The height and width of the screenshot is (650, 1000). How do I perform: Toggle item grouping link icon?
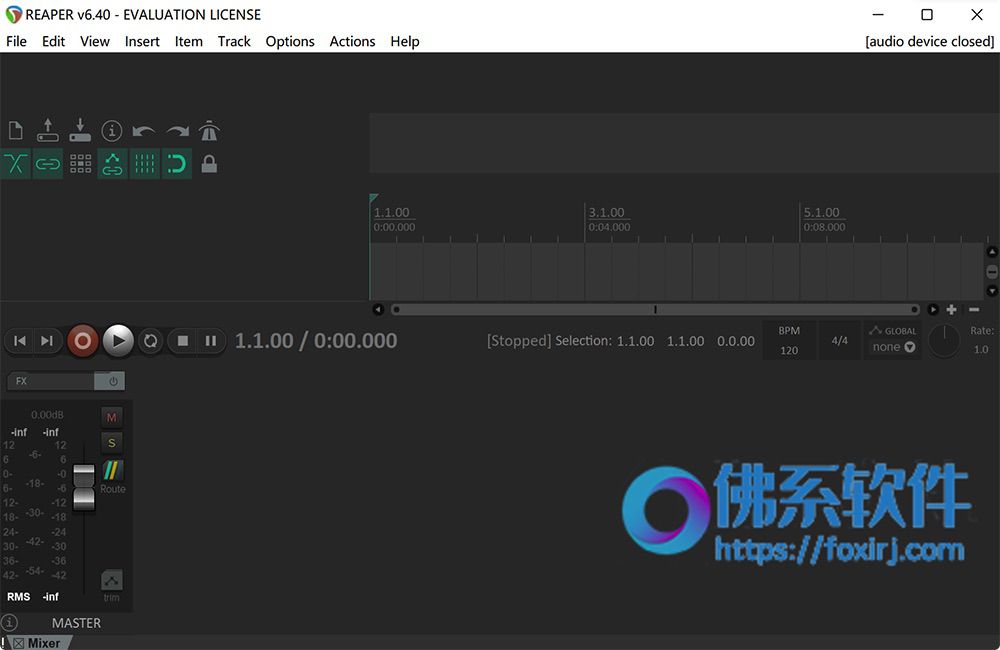coord(48,164)
